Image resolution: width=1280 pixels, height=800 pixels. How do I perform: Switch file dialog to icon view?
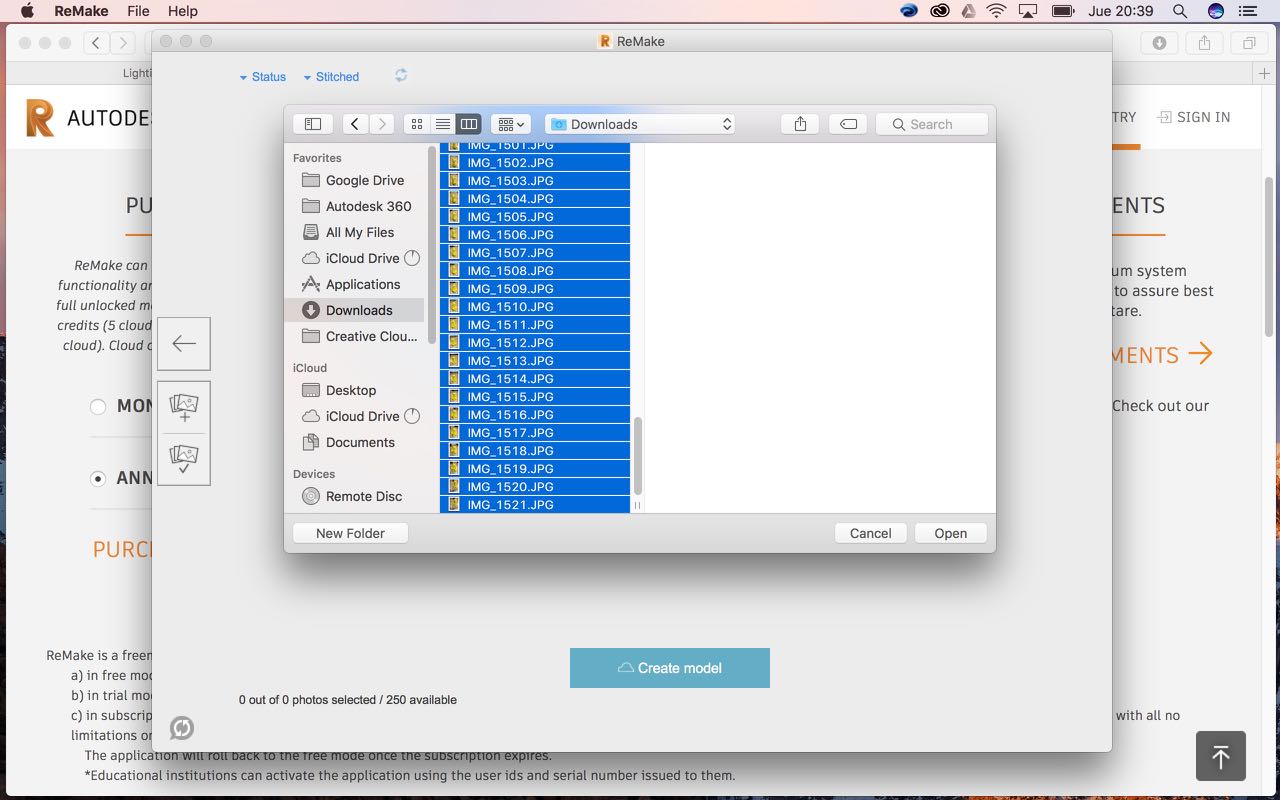tap(417, 124)
